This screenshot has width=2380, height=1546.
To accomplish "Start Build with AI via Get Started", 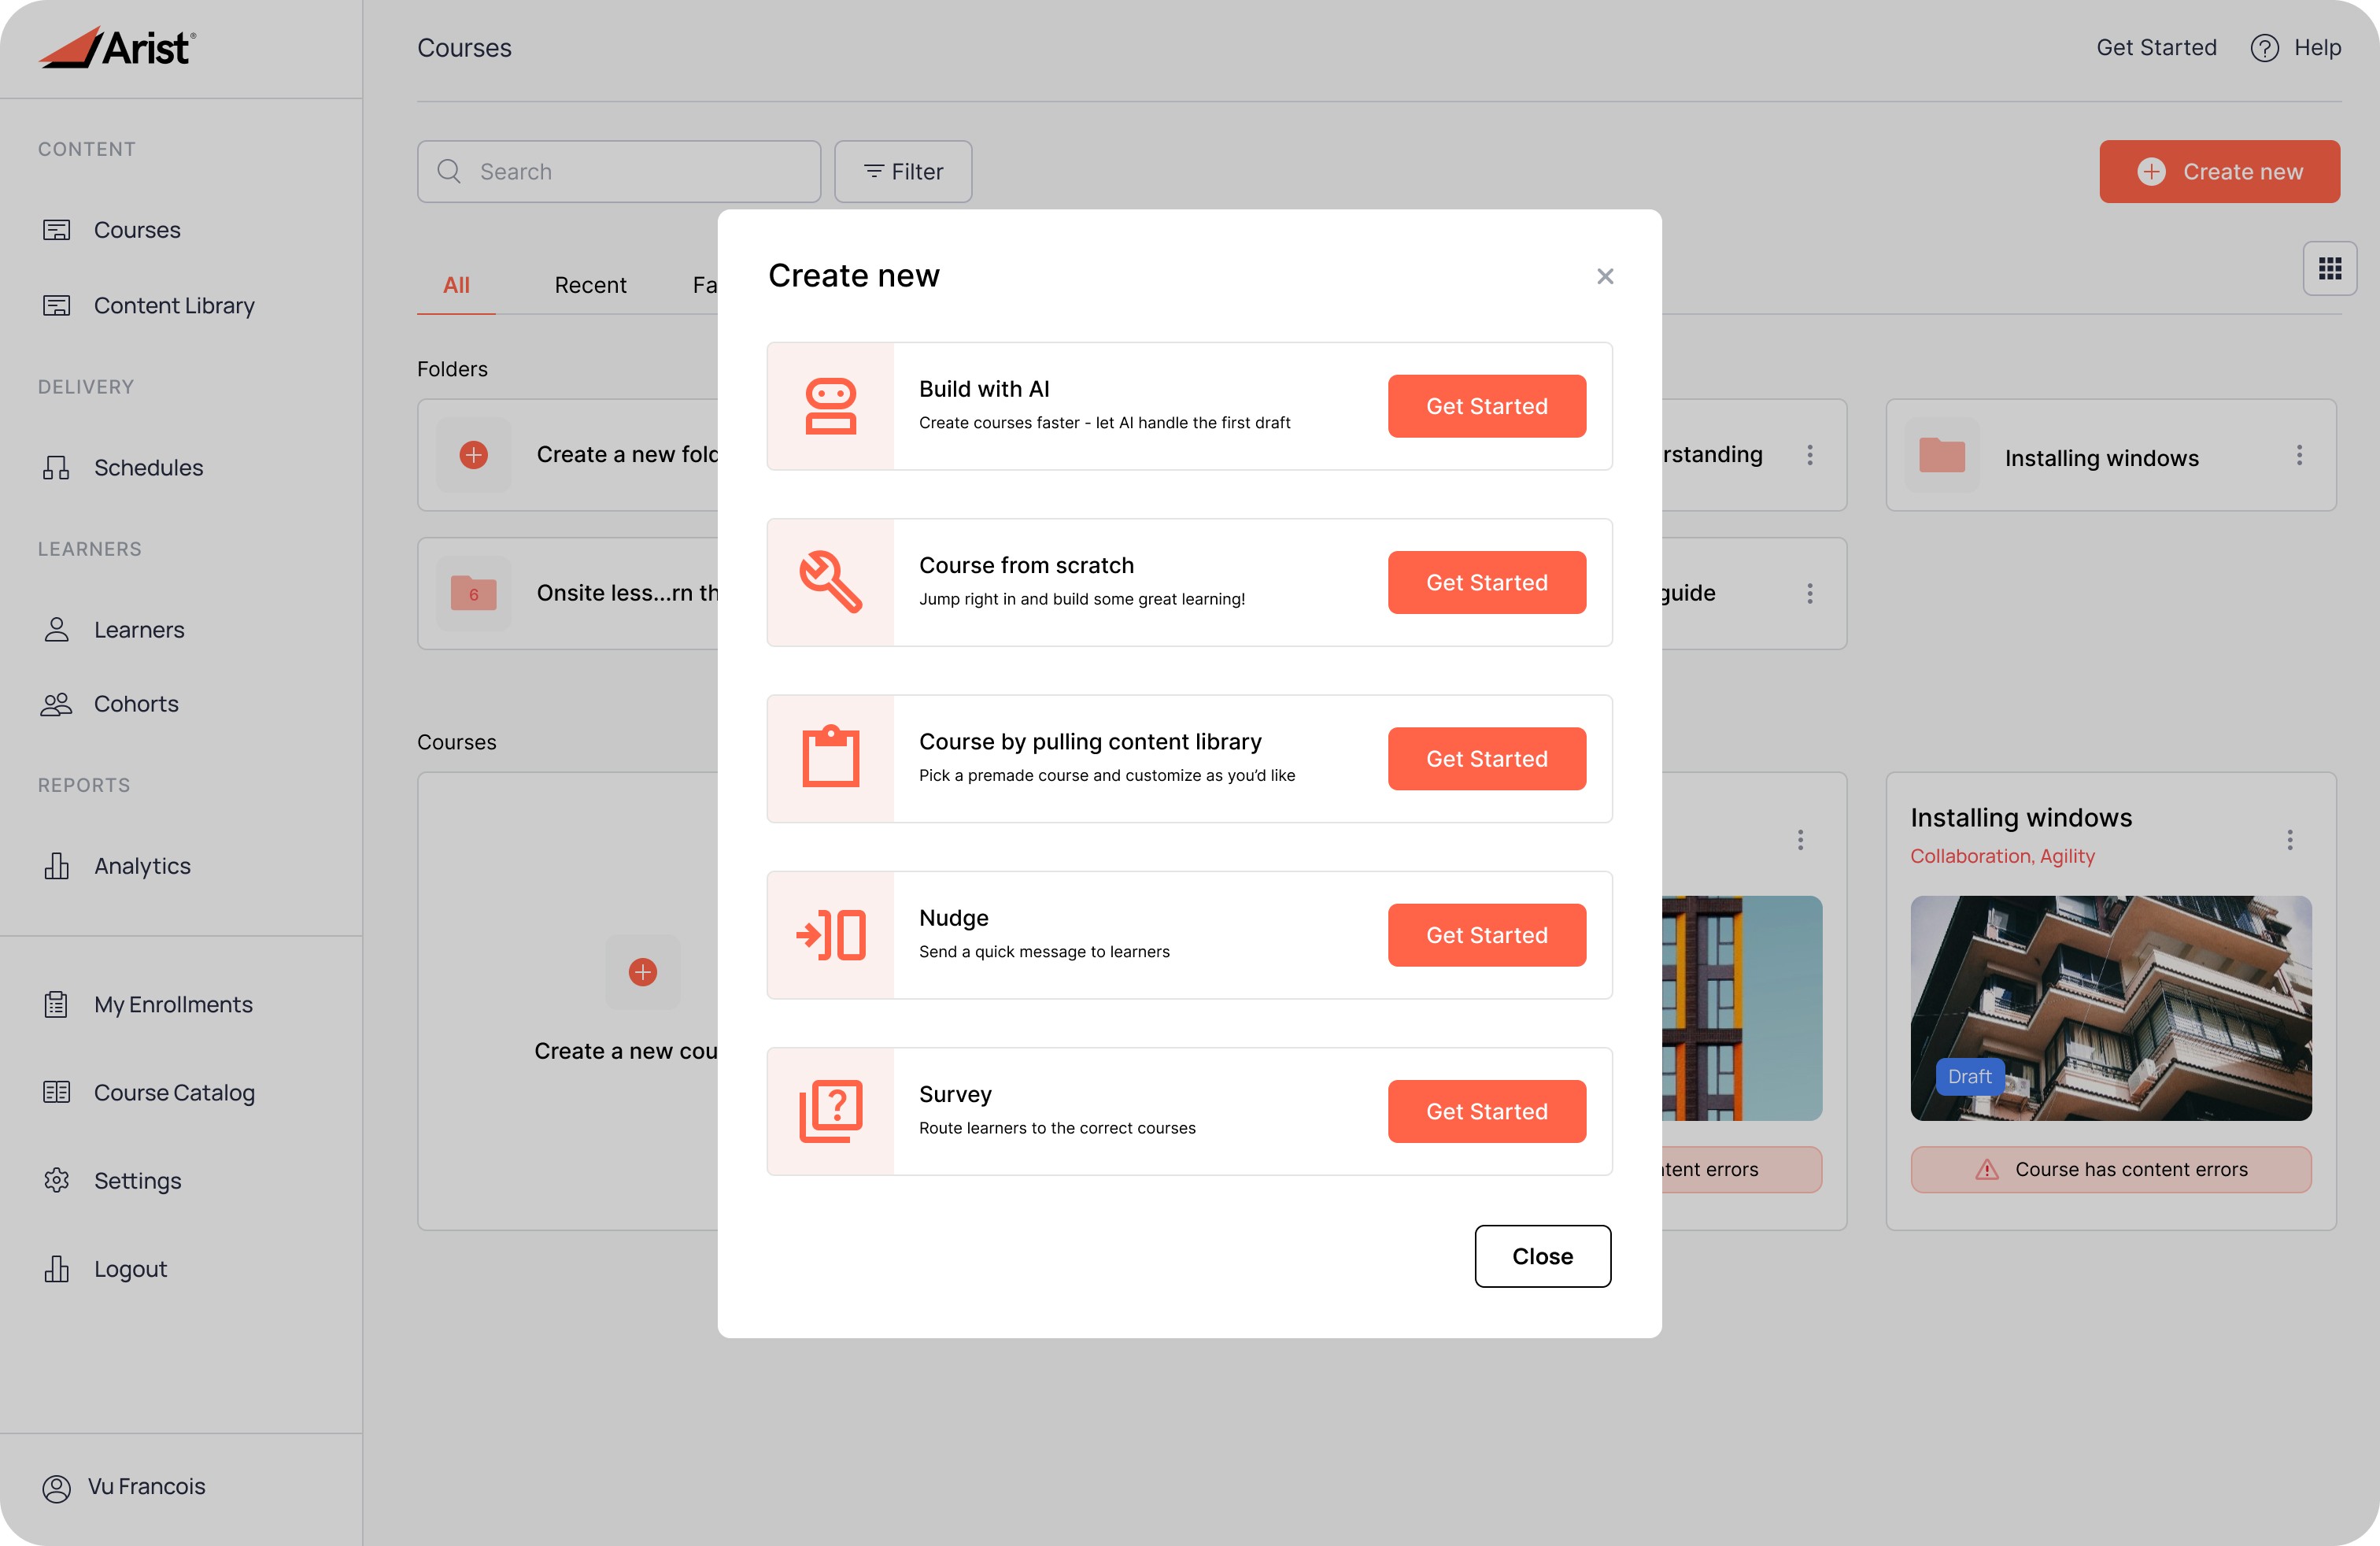I will click(x=1486, y=406).
